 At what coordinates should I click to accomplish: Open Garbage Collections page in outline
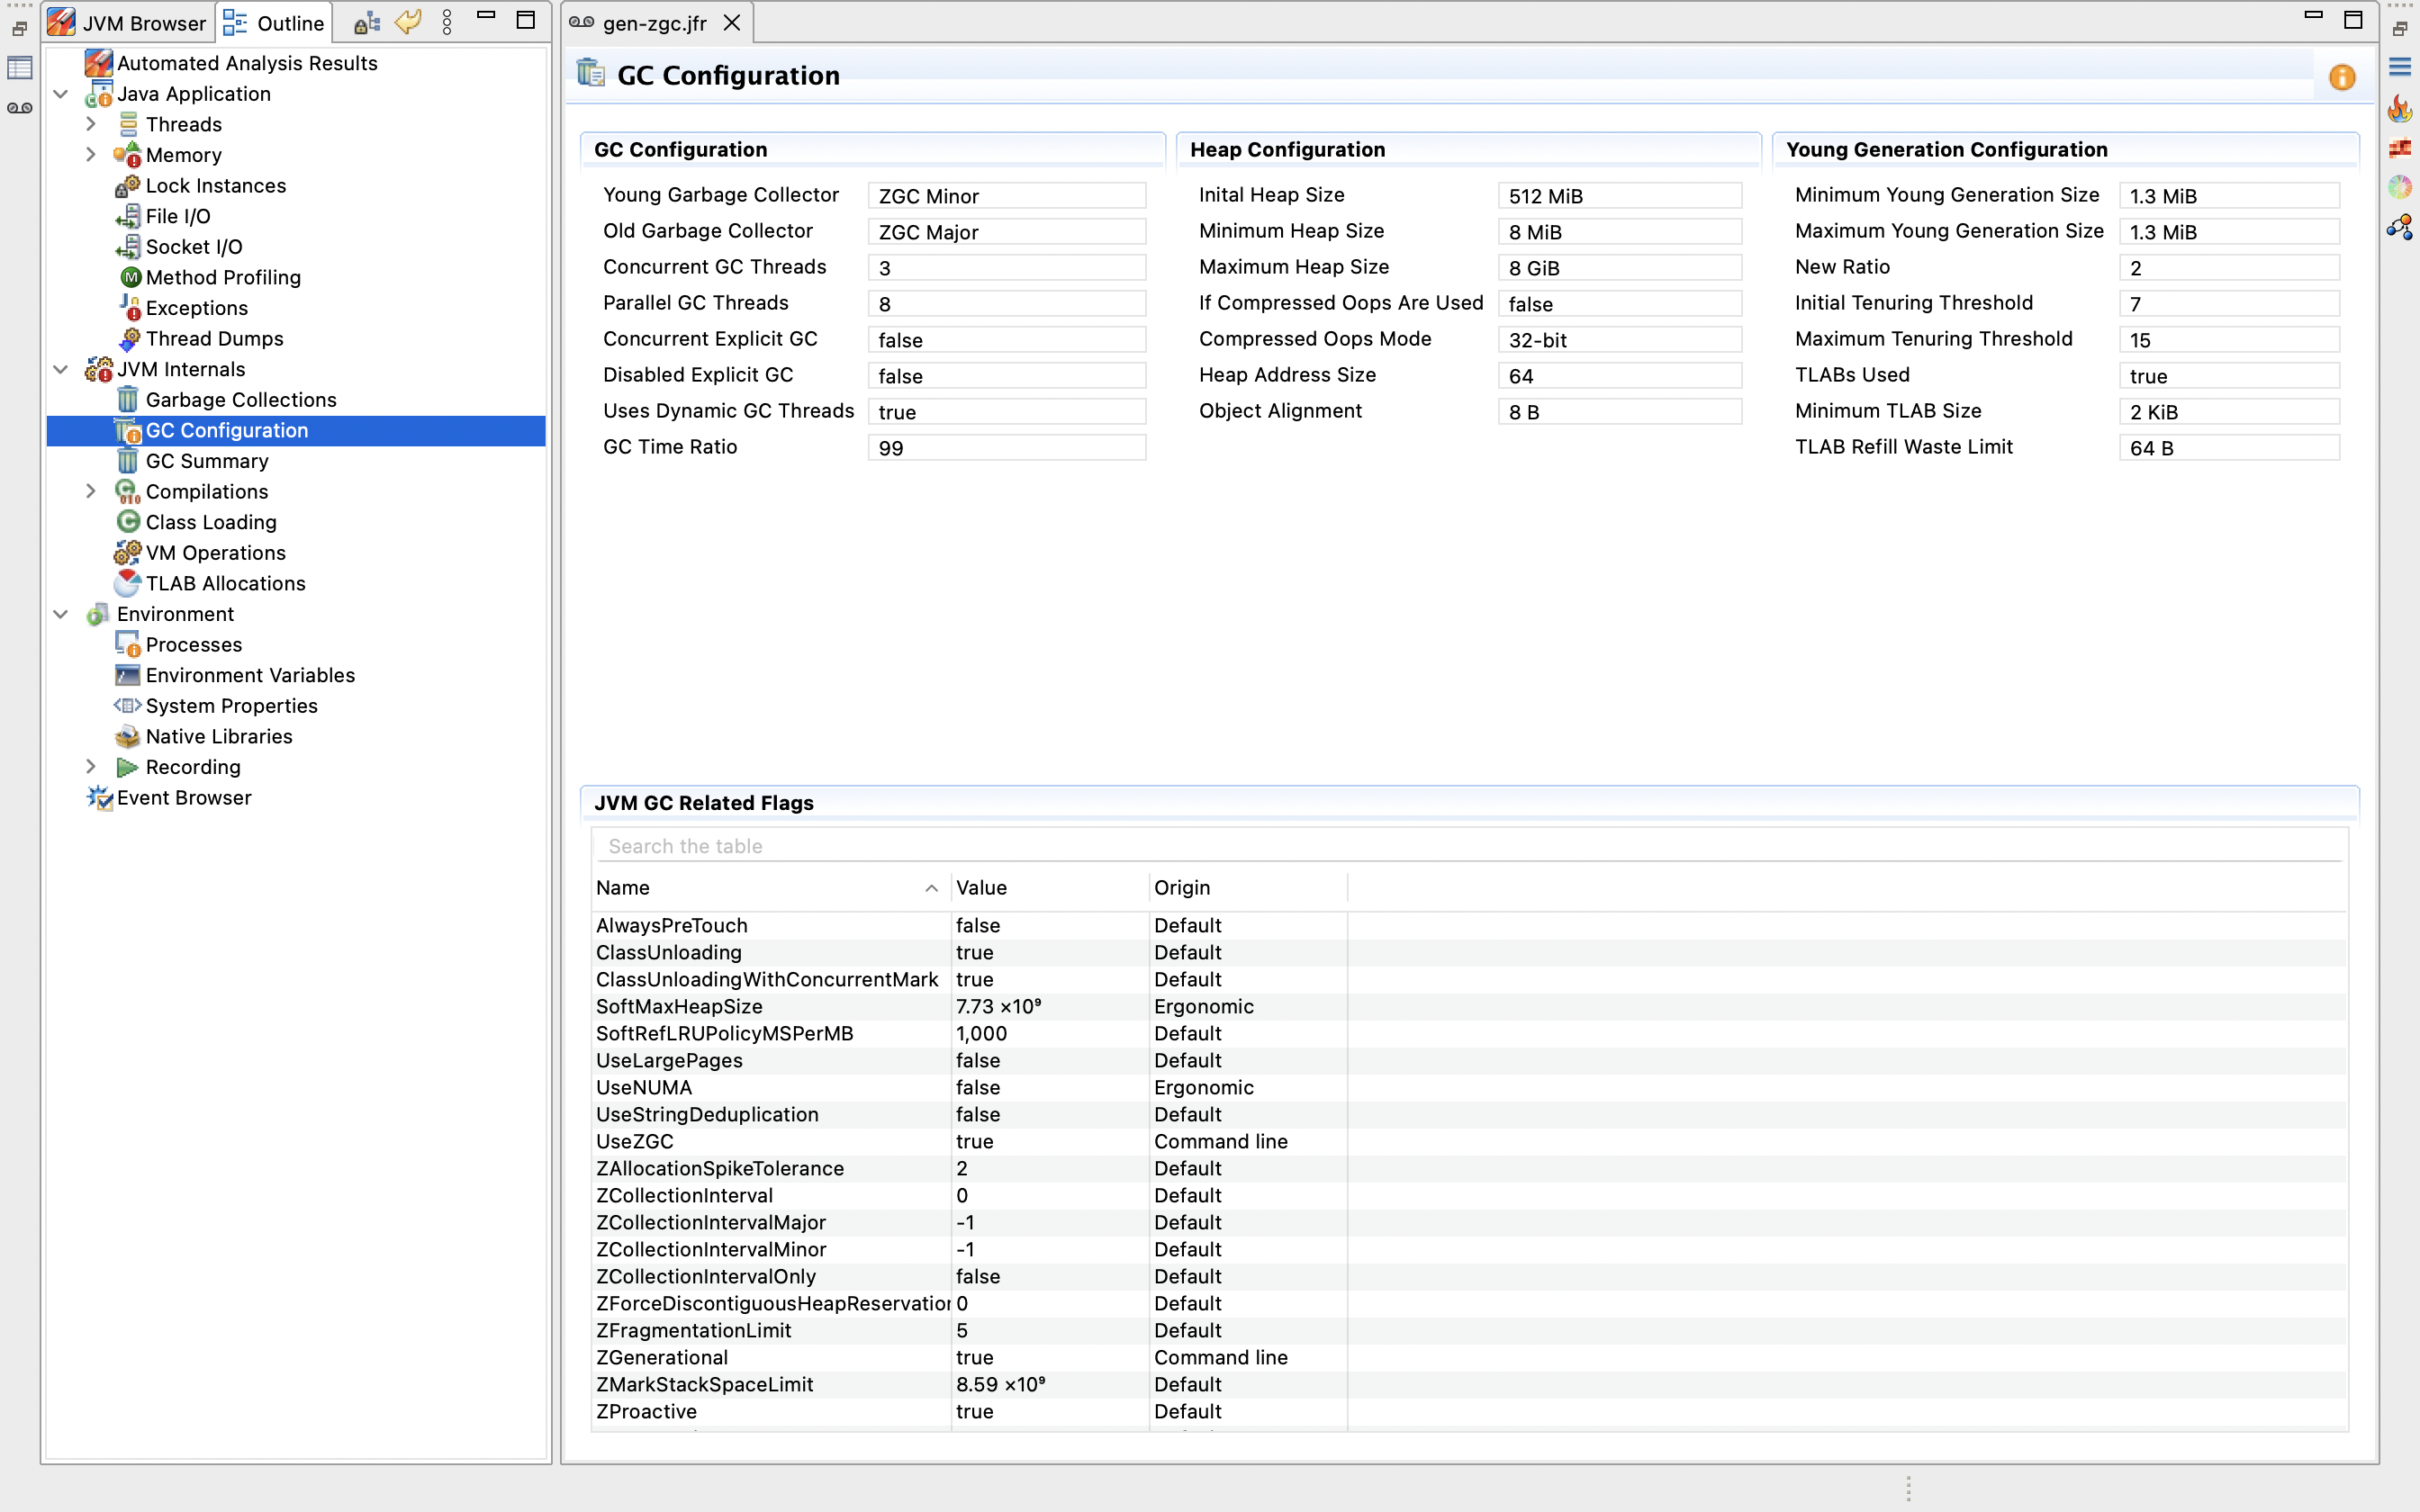coord(240,400)
